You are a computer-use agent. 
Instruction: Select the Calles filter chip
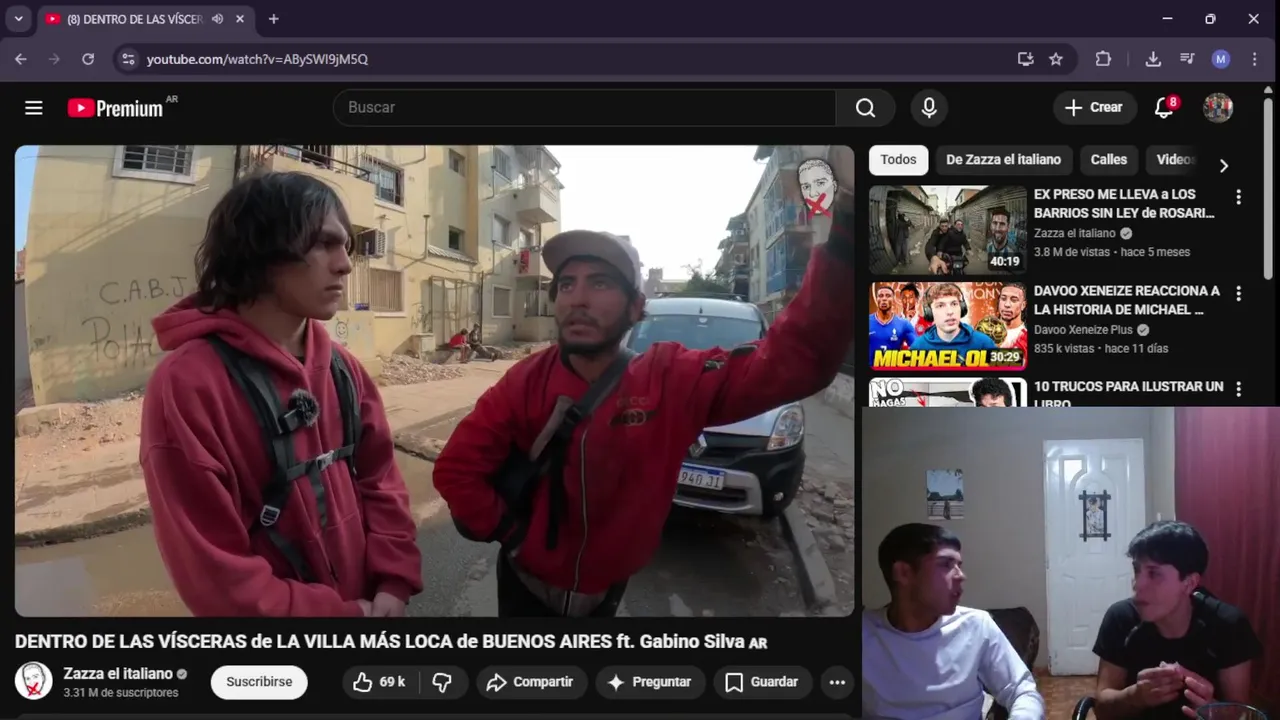(1108, 160)
